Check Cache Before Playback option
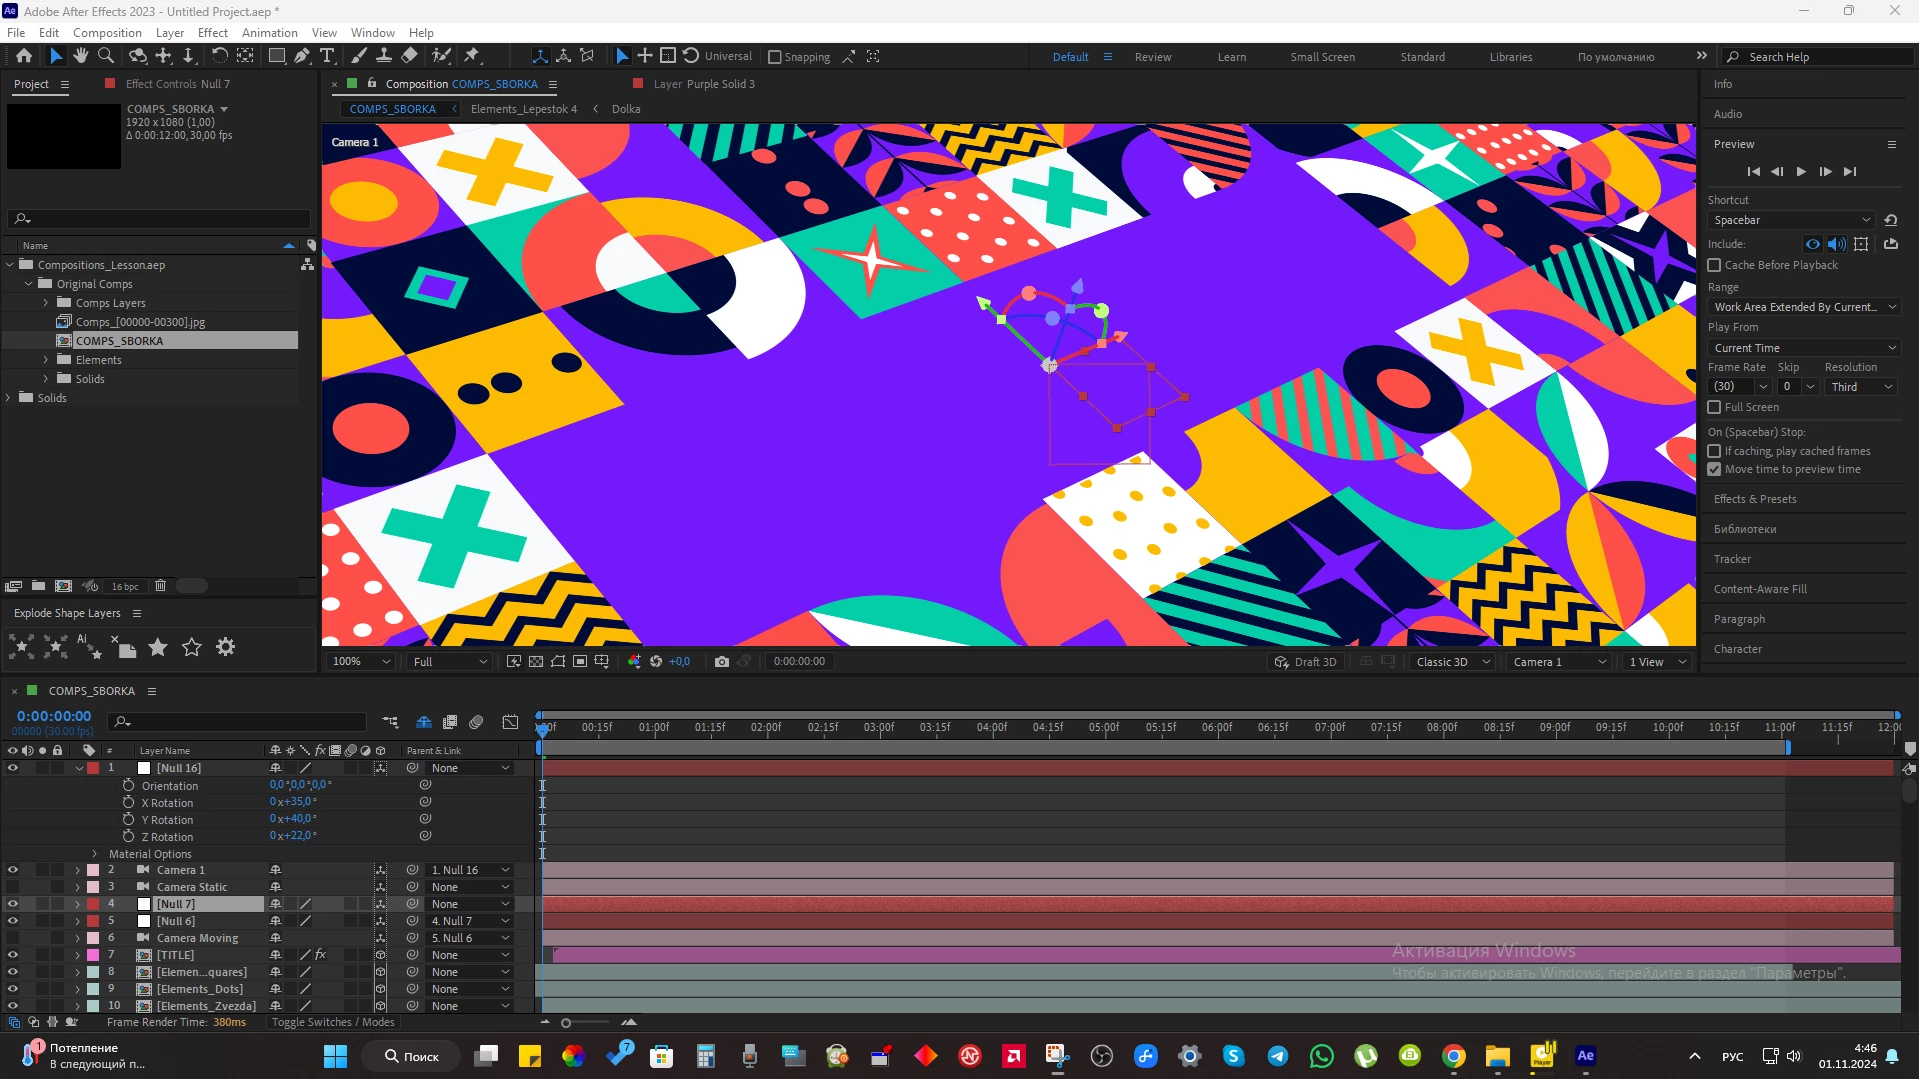 point(1714,265)
